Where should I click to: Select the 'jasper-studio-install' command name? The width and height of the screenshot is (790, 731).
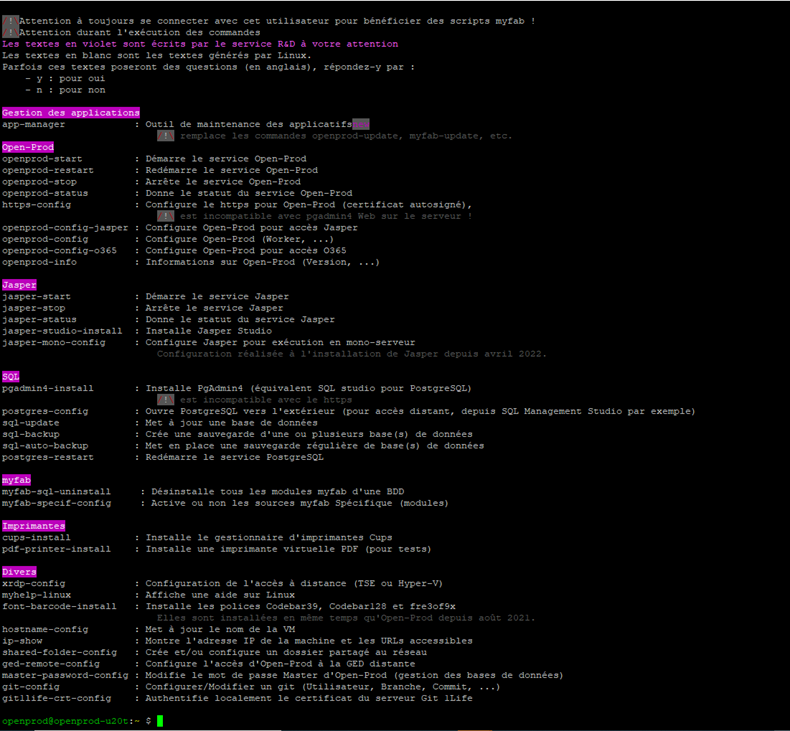pyautogui.click(x=62, y=331)
